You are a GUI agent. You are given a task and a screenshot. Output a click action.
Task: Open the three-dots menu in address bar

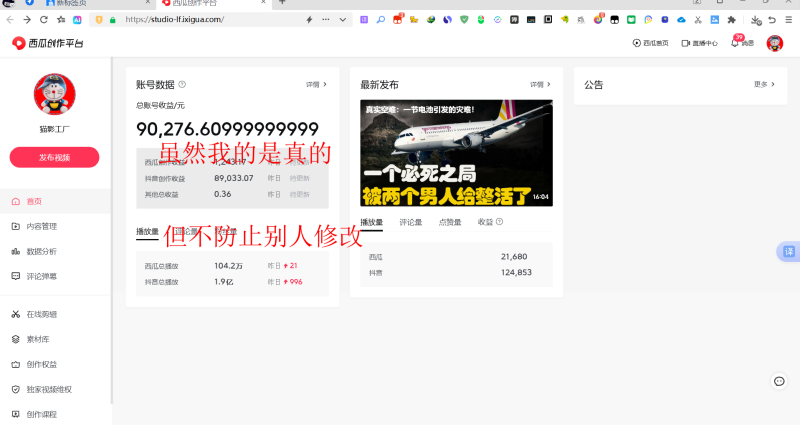pos(326,19)
